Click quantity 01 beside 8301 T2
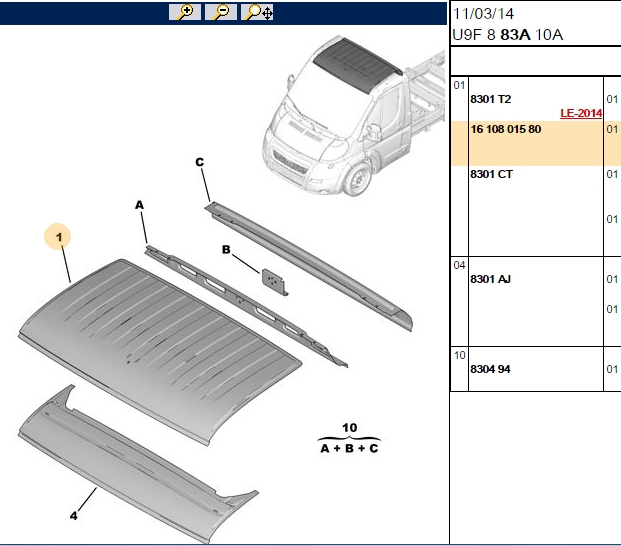Screen dimensions: 621x546 click(612, 99)
